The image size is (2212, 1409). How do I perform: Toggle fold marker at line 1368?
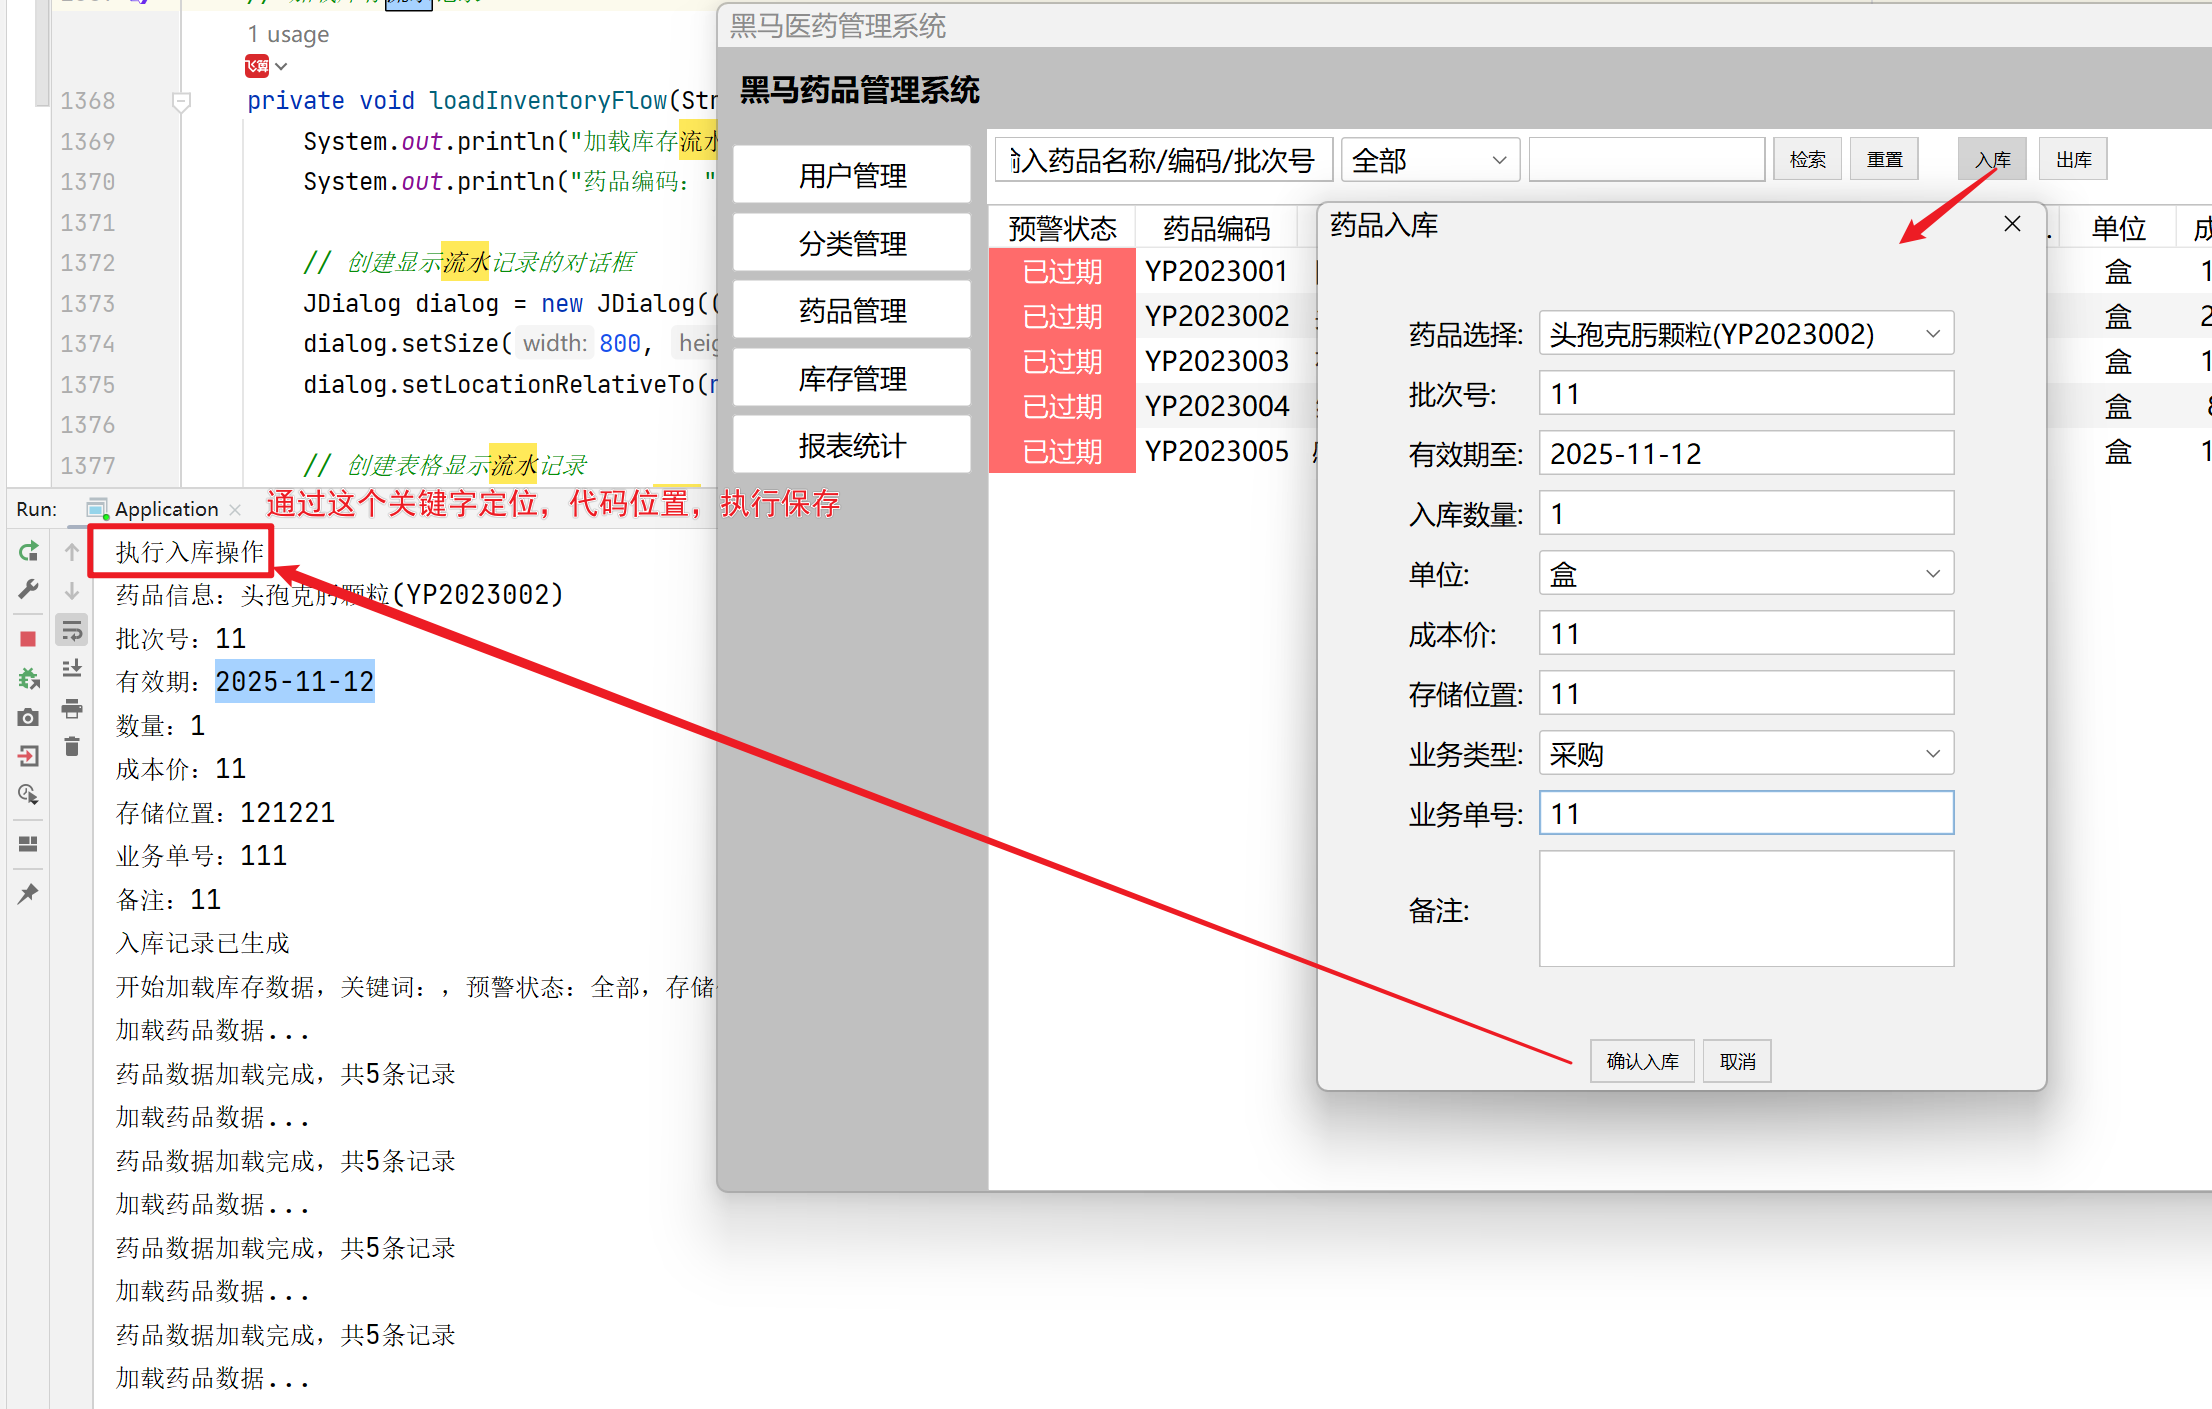pos(181,101)
